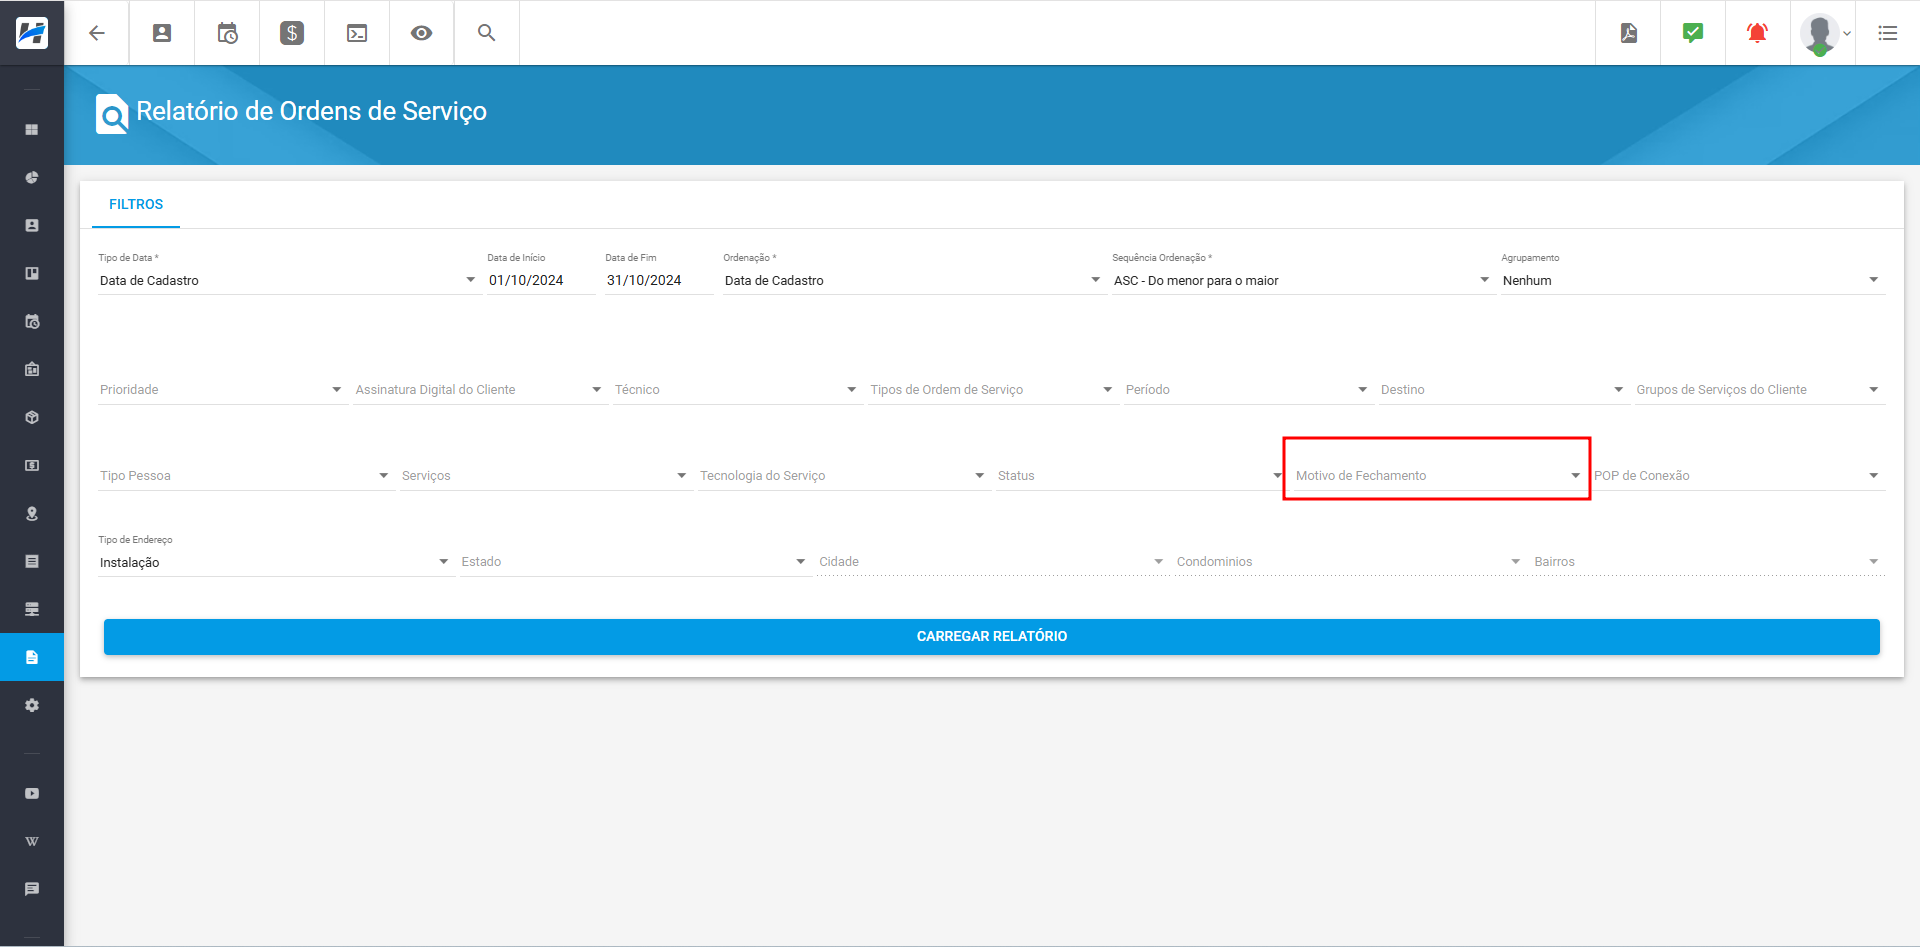Open the wiki W icon in sidebar
This screenshot has width=1920, height=947.
32,842
